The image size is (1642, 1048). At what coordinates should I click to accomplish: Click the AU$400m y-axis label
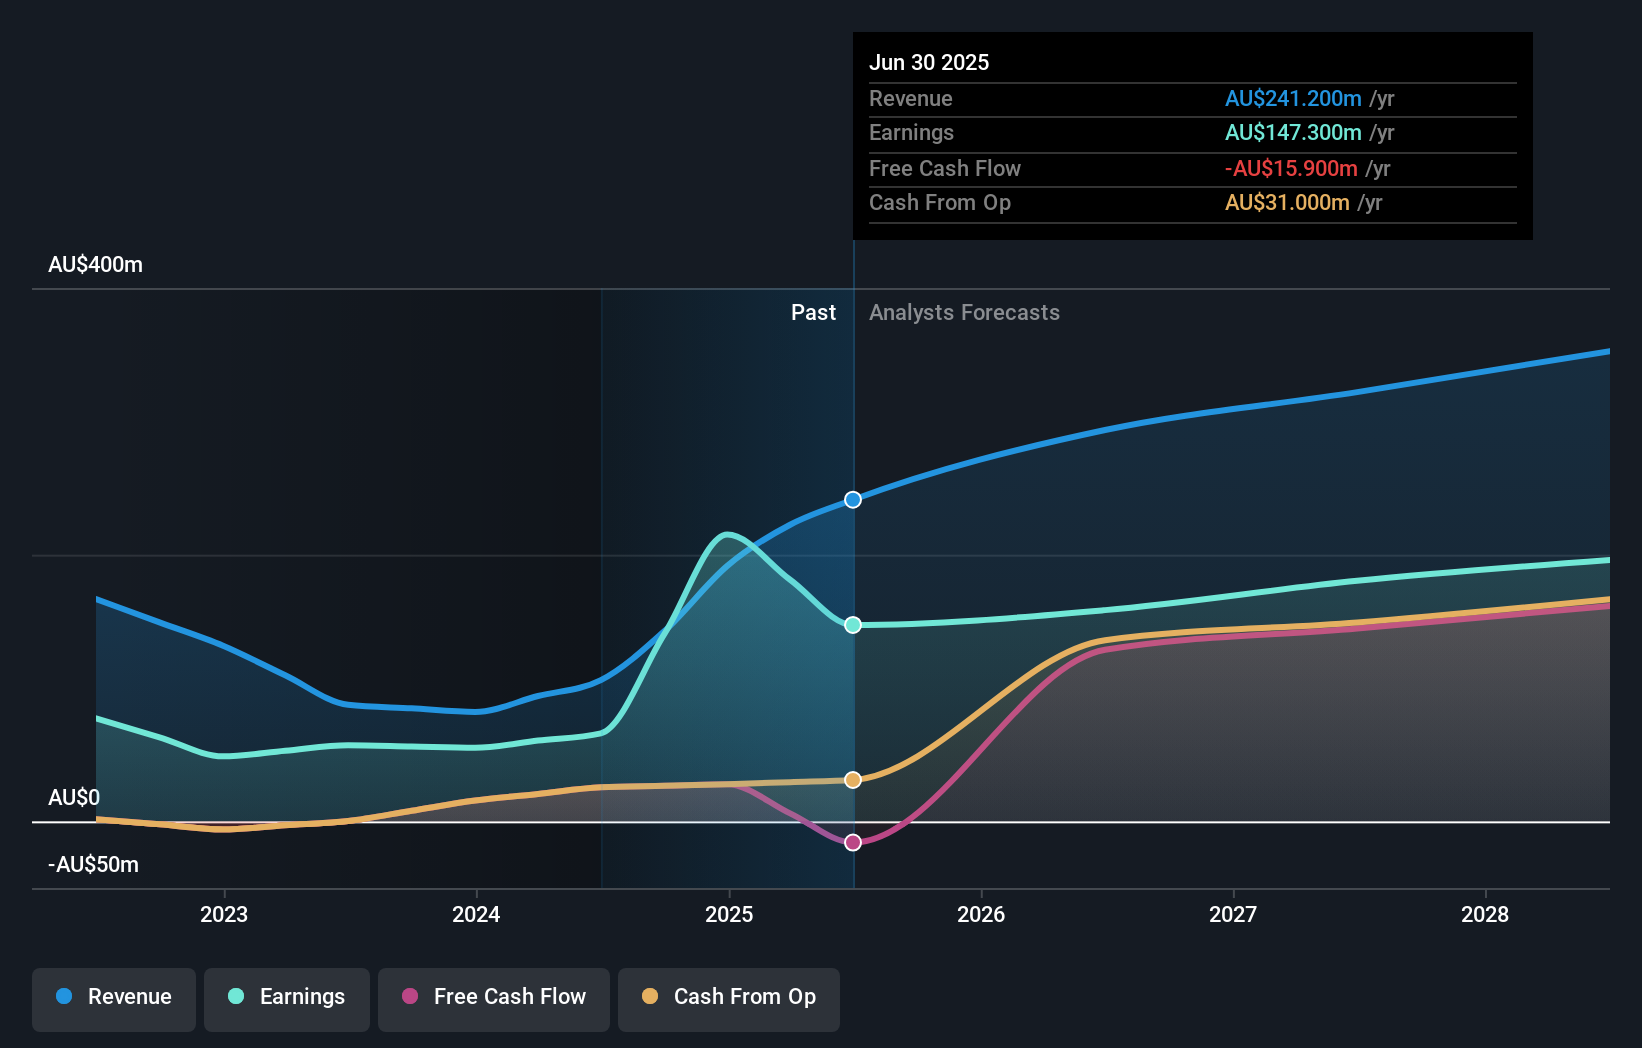[x=95, y=265]
